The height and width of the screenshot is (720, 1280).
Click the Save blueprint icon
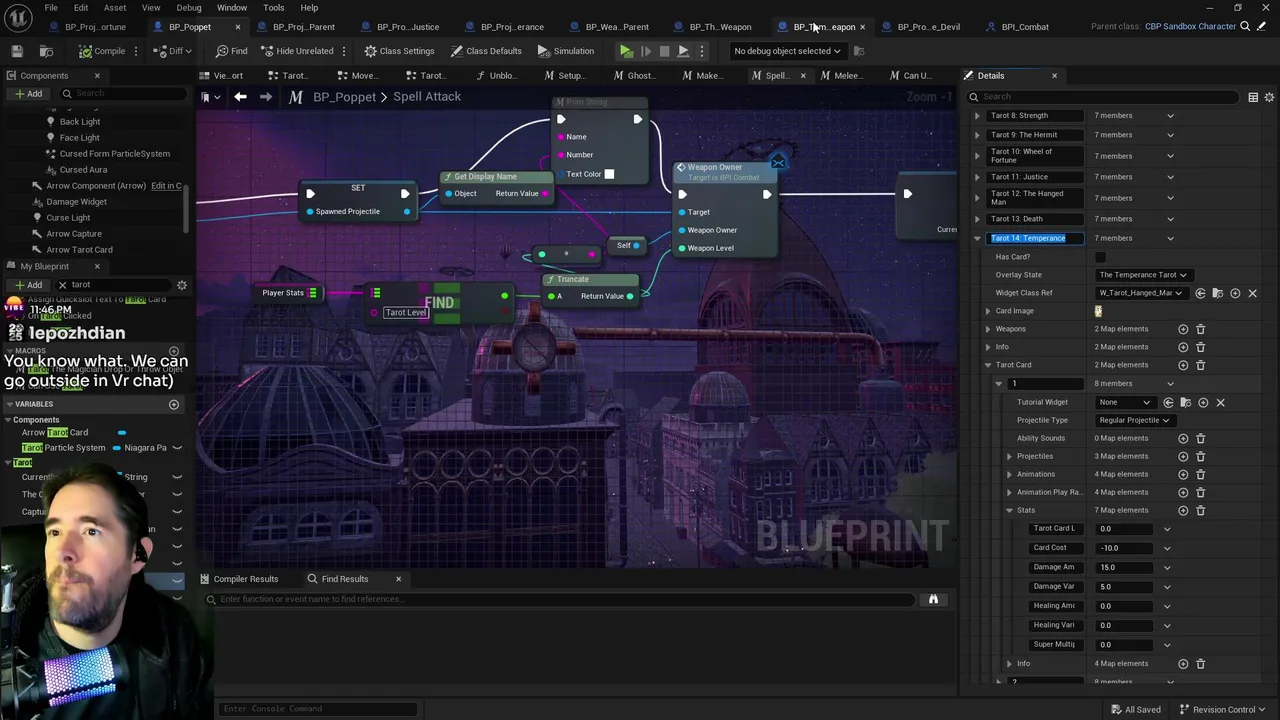click(17, 51)
